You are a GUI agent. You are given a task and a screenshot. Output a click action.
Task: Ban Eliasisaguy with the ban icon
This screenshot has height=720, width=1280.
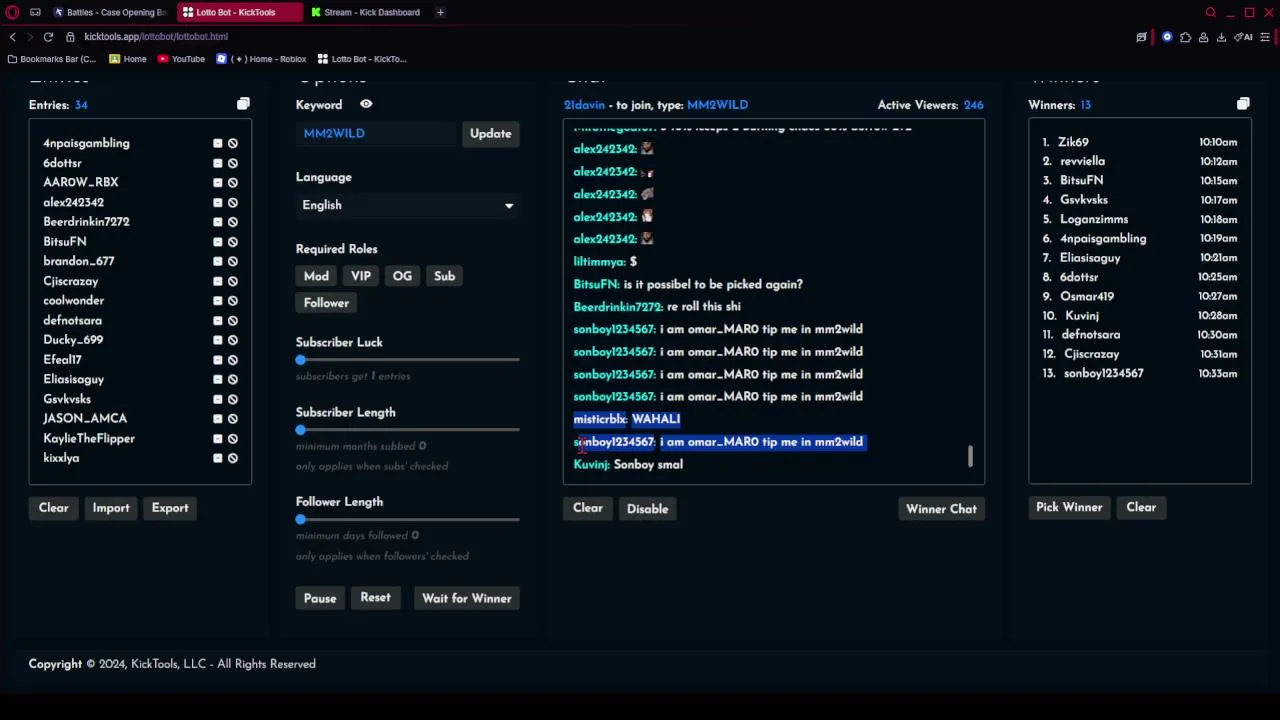pos(233,379)
